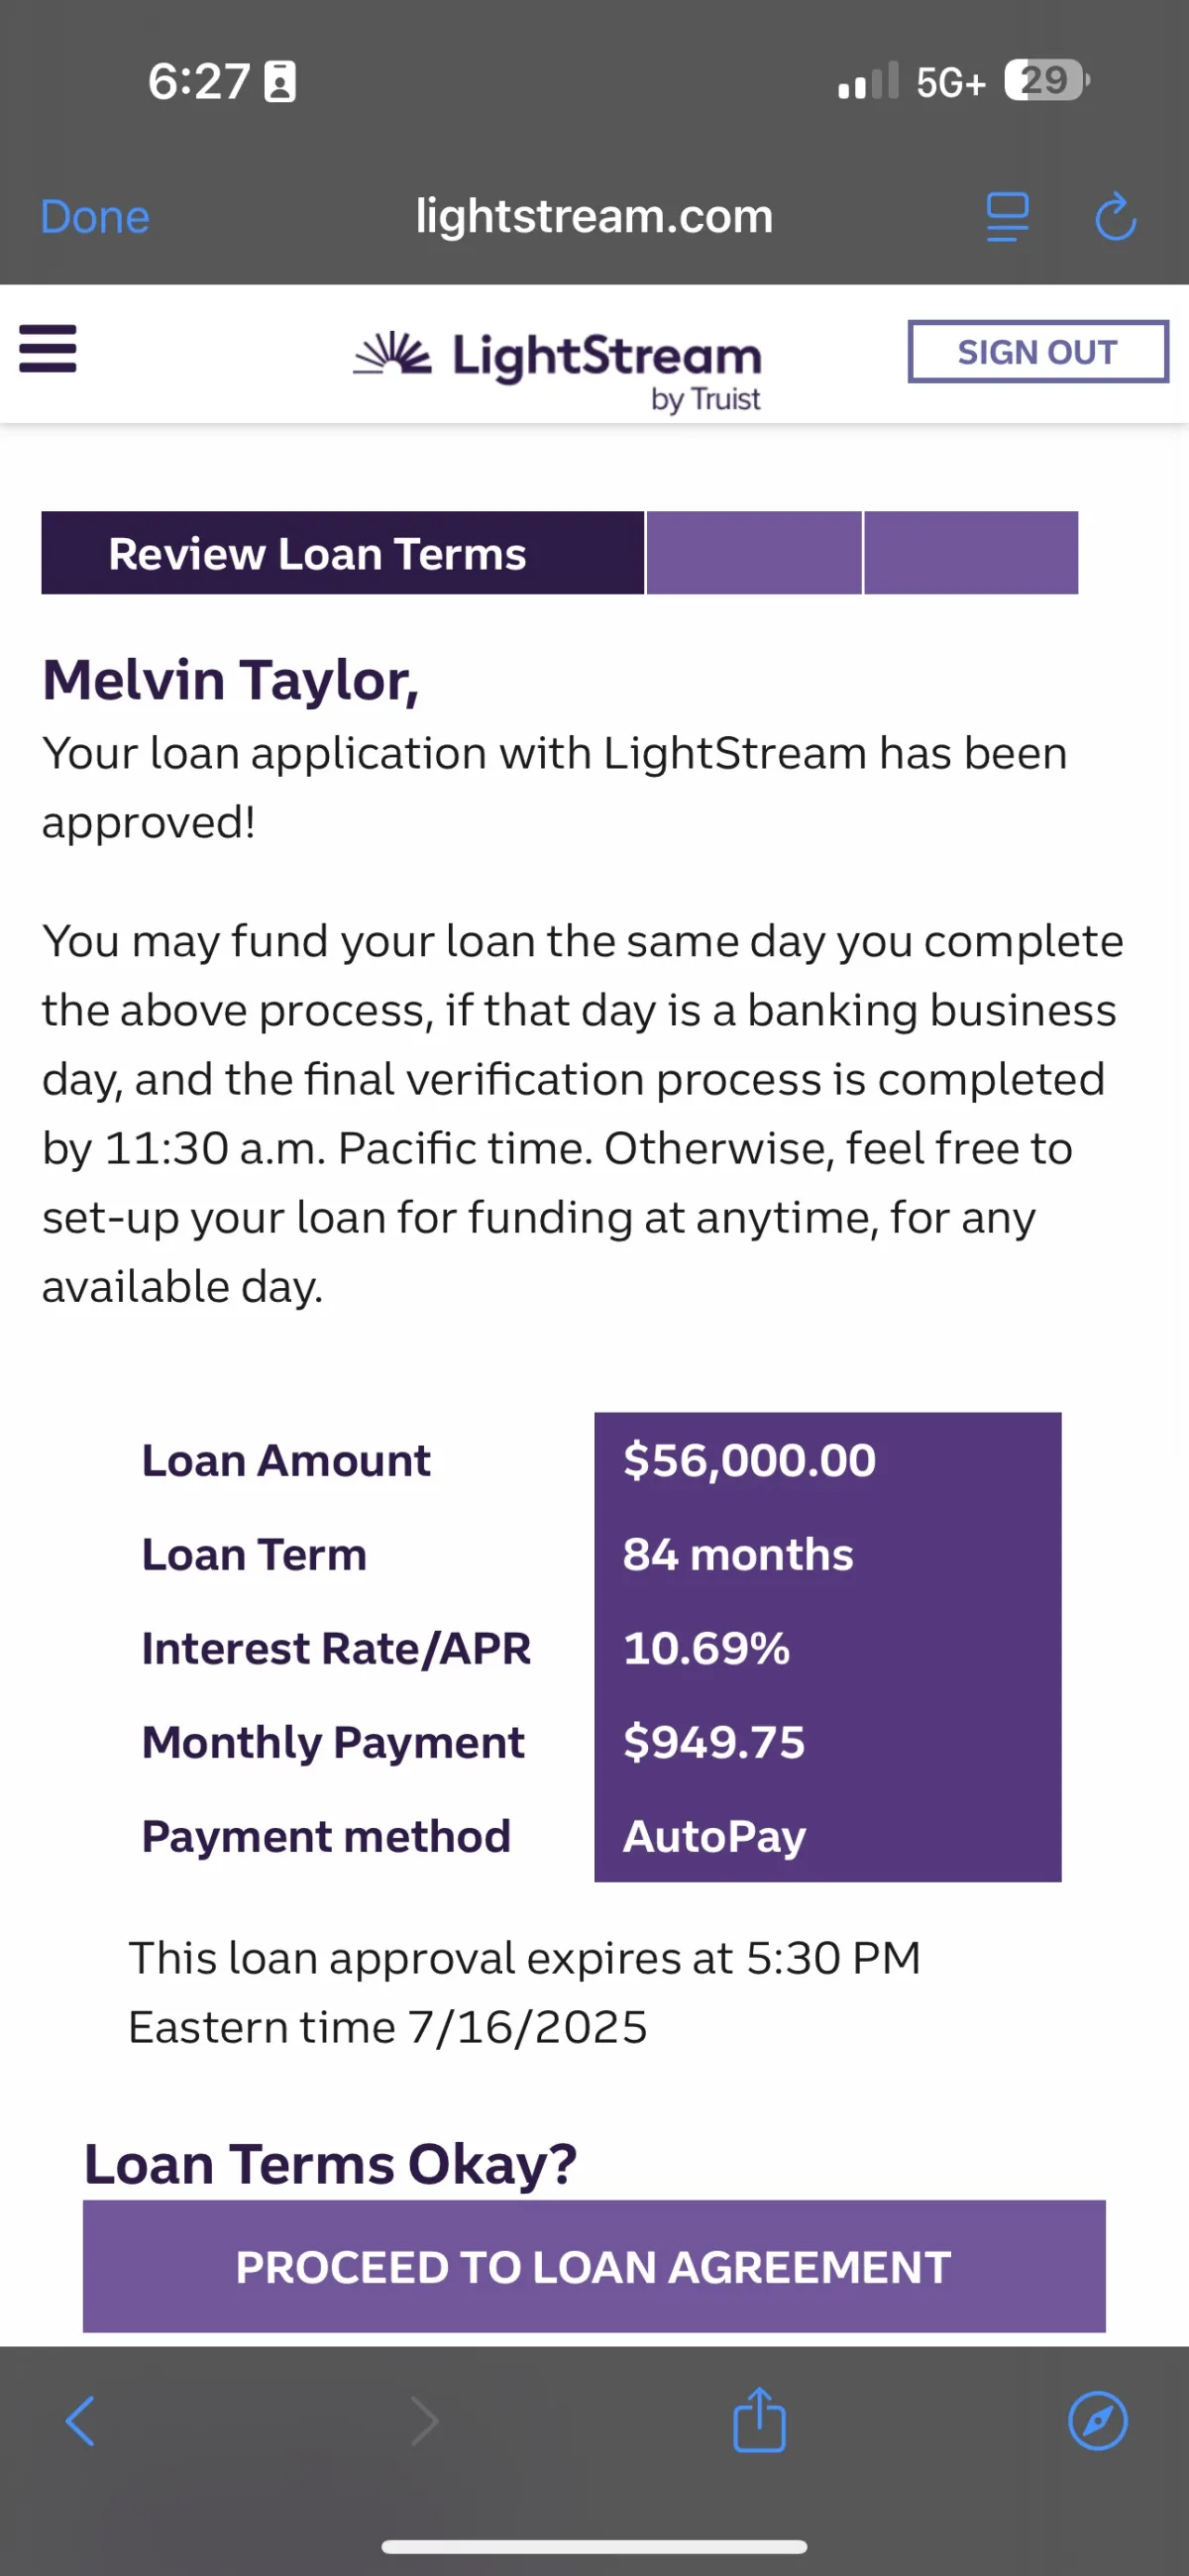
Task: Close the browser view with Done
Action: pyautogui.click(x=95, y=217)
